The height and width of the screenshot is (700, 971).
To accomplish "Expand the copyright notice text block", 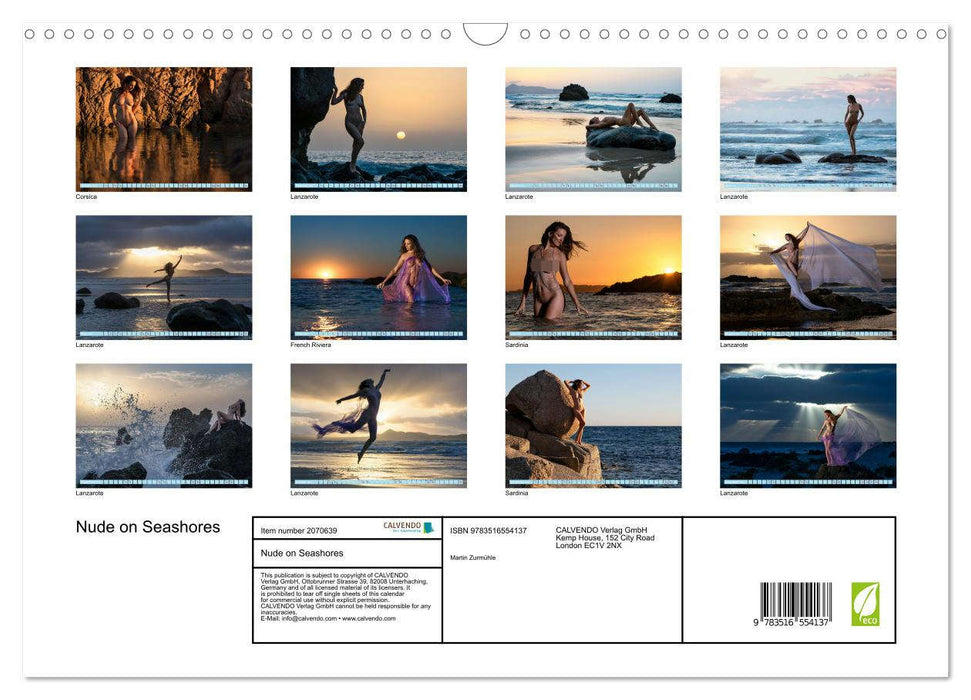I will (x=343, y=598).
